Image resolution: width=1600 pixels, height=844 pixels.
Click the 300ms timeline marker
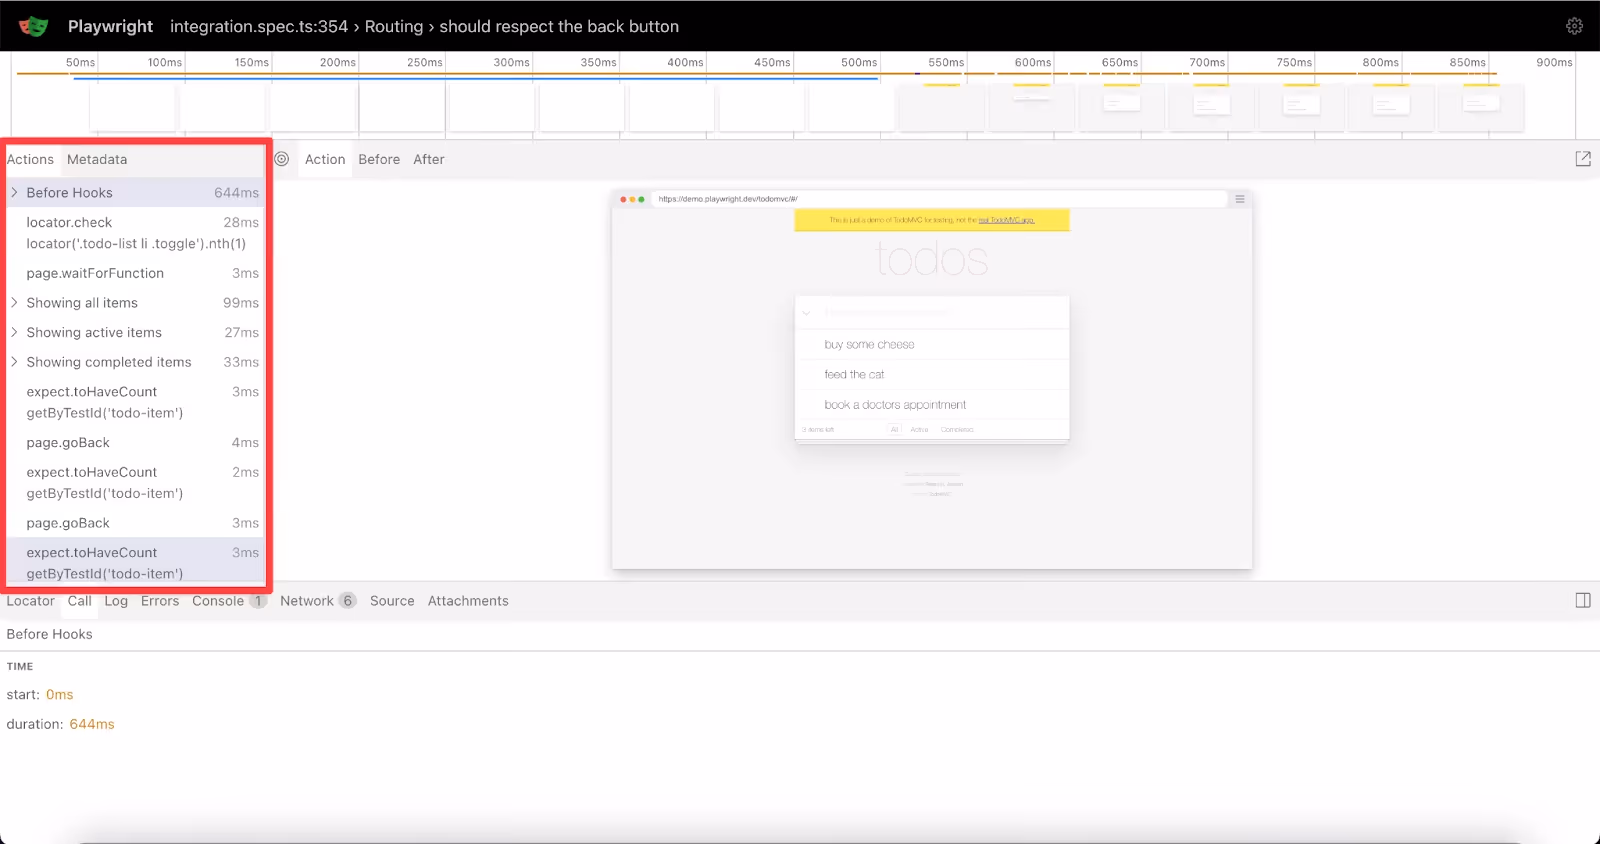511,62
